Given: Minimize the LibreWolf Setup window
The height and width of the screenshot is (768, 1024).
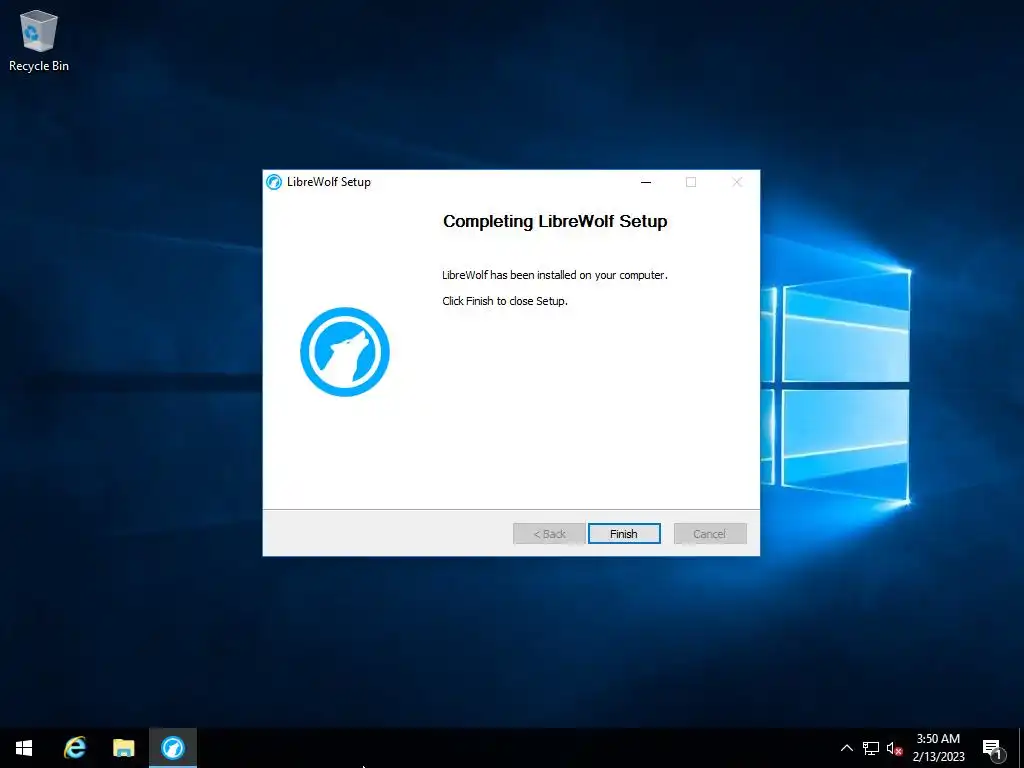Looking at the screenshot, I should click(646, 182).
